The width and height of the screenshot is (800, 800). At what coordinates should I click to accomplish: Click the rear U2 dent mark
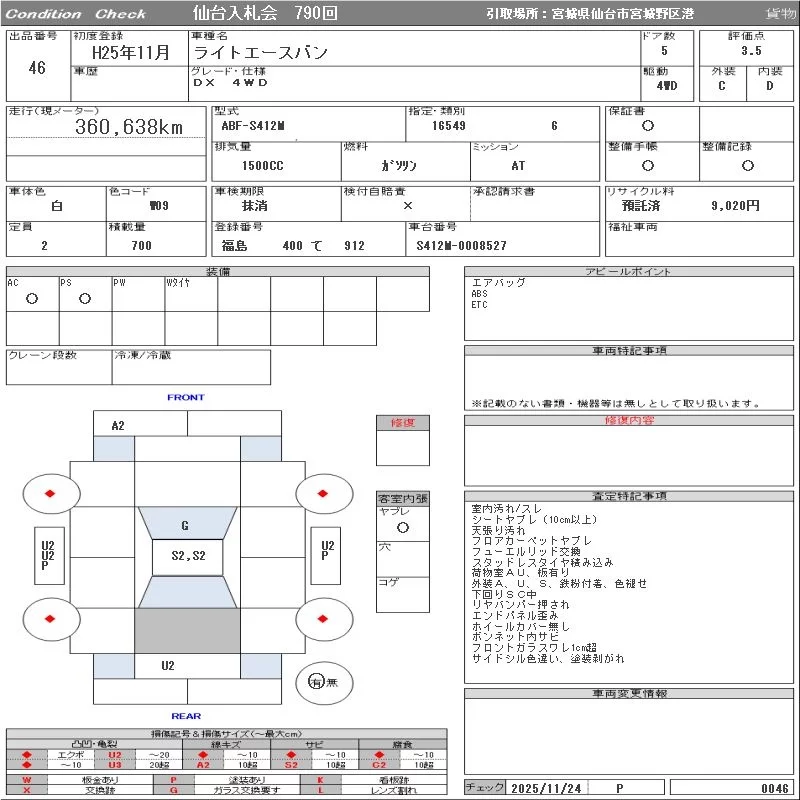point(168,666)
